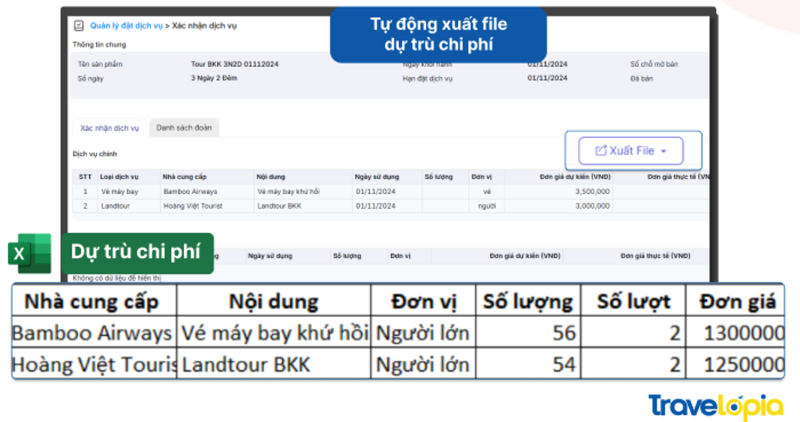Click the Excel quantity cell 54

[528, 364]
